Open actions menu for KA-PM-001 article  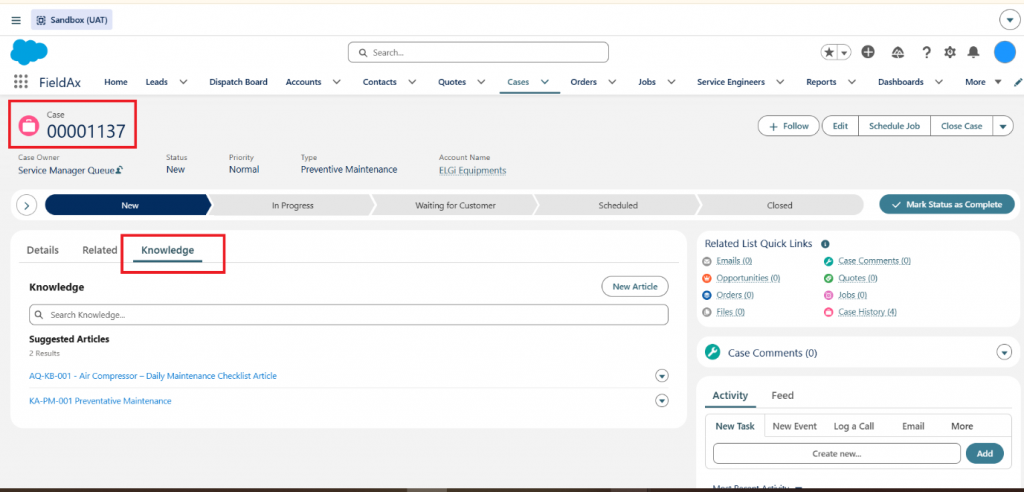click(x=662, y=401)
